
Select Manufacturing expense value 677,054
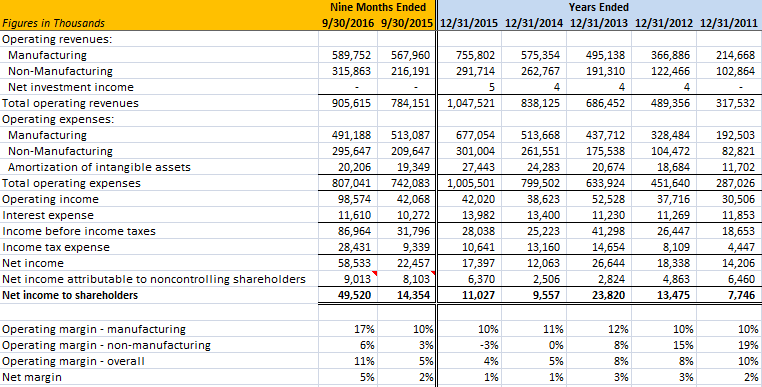coord(476,135)
